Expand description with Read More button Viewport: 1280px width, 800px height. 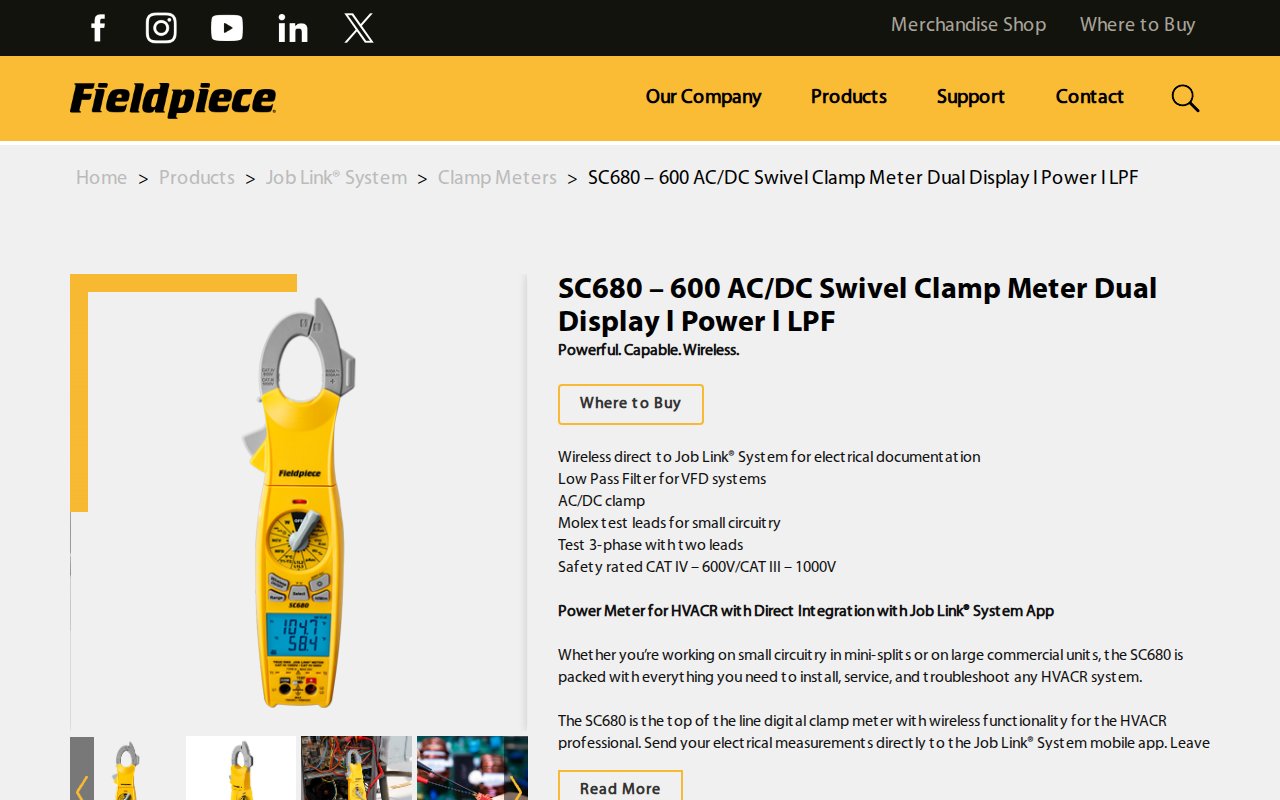[620, 788]
